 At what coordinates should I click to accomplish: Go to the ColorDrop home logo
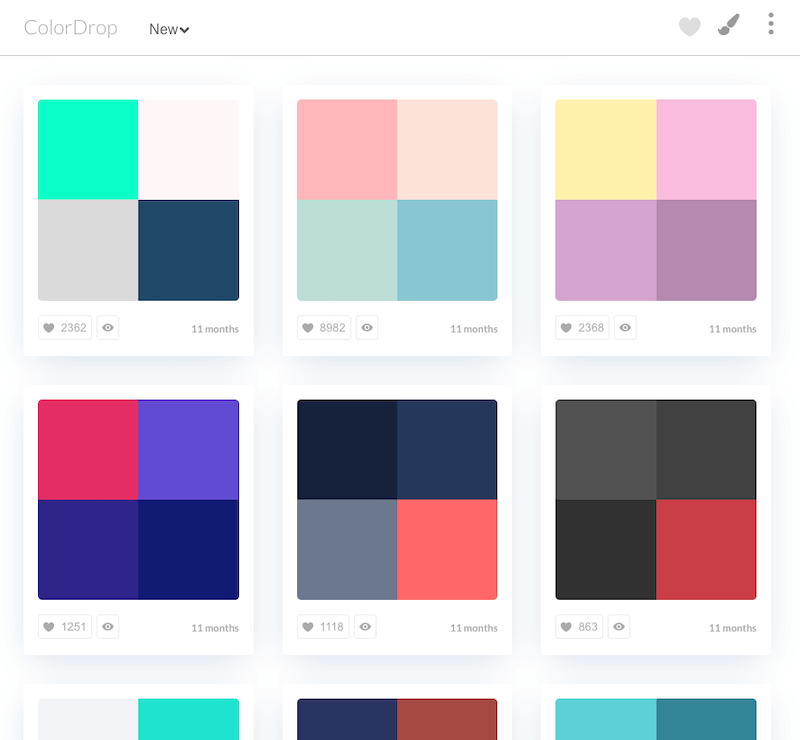pos(71,28)
